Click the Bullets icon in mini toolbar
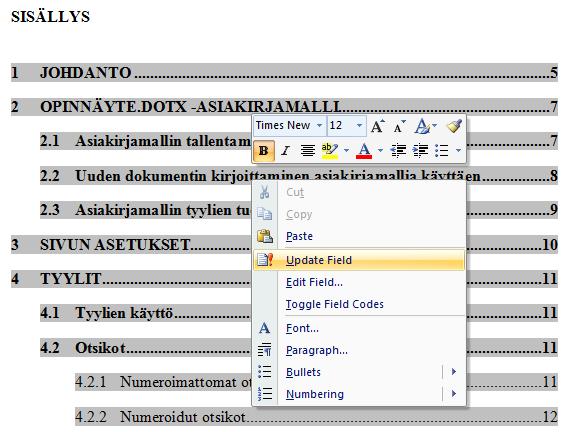574x432 pixels. click(x=441, y=150)
